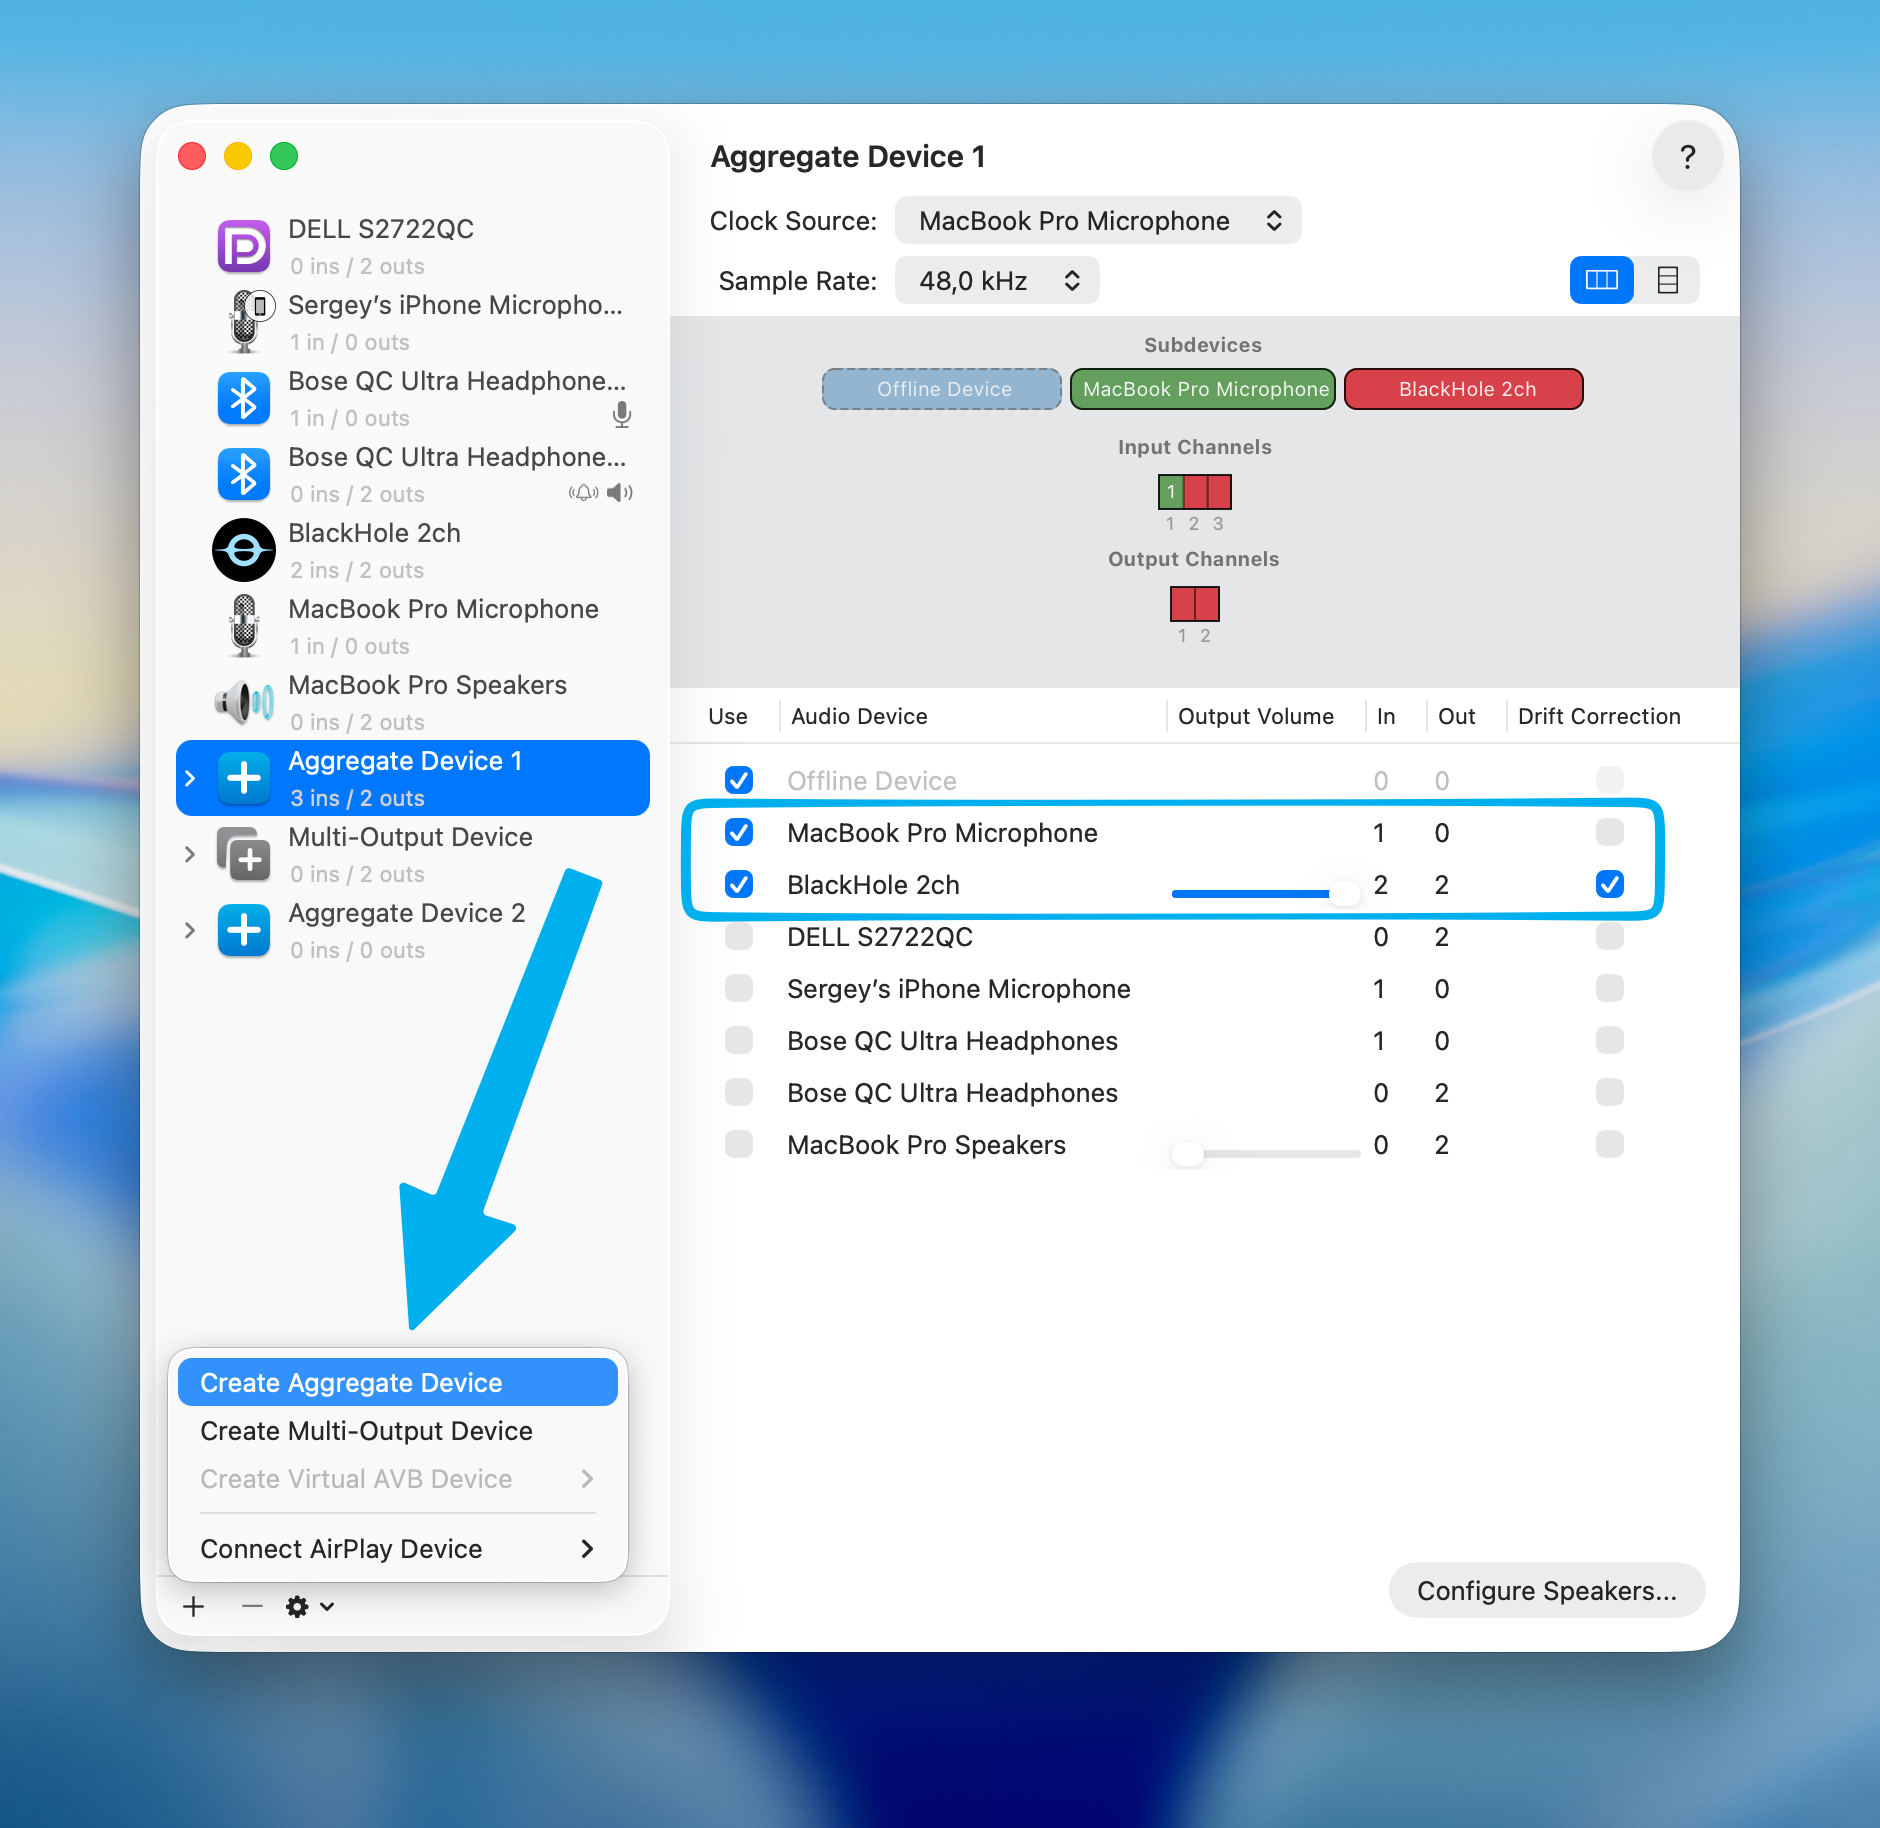The image size is (1880, 1828).
Task: Open Create Virtual AVB Device submenu arrow
Action: [x=587, y=1478]
